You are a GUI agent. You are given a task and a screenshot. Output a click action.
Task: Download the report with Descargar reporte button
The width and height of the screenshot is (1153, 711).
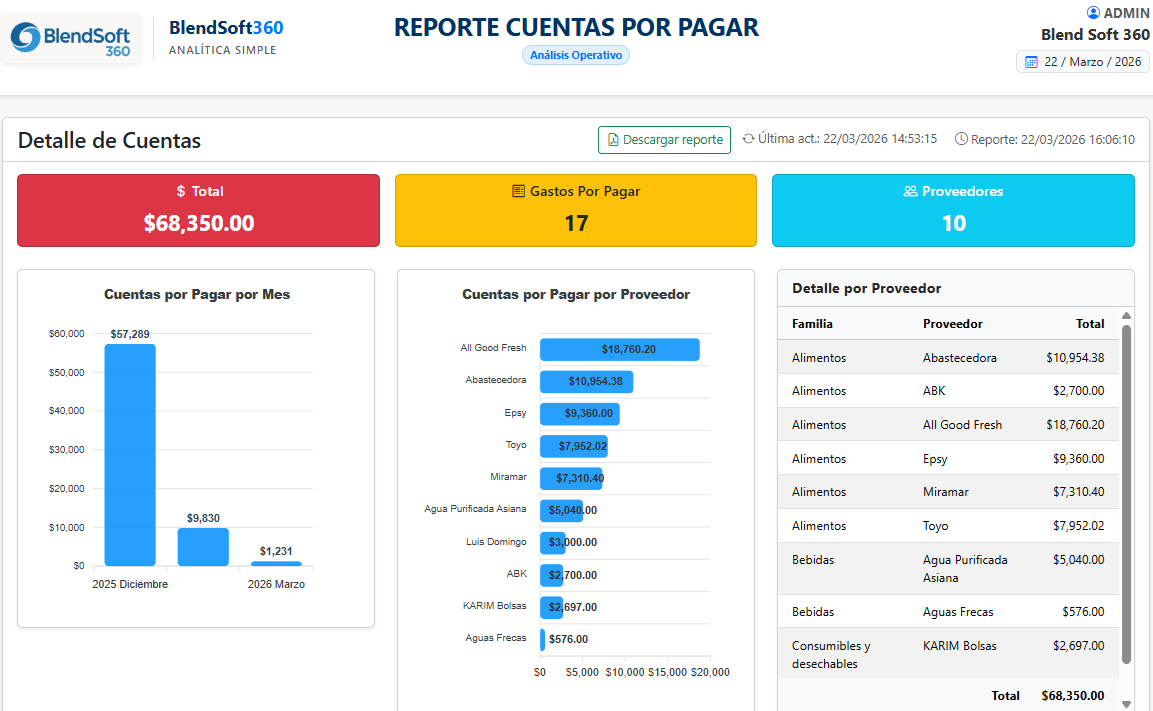tap(664, 140)
